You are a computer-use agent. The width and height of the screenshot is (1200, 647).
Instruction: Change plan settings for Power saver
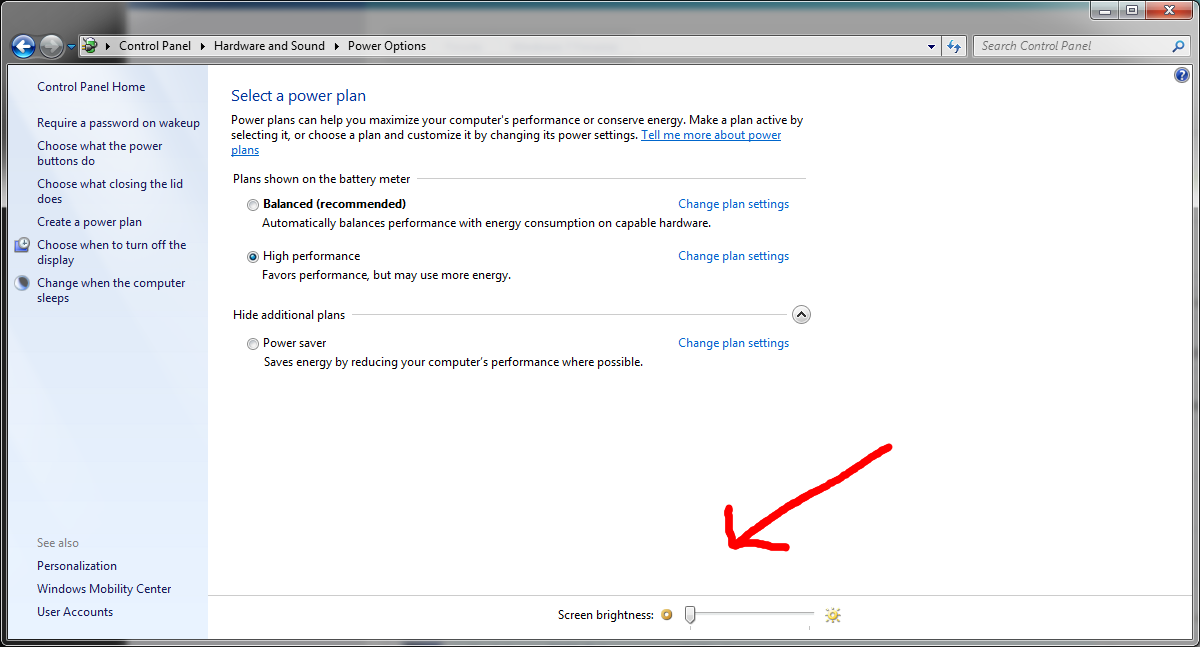point(733,343)
